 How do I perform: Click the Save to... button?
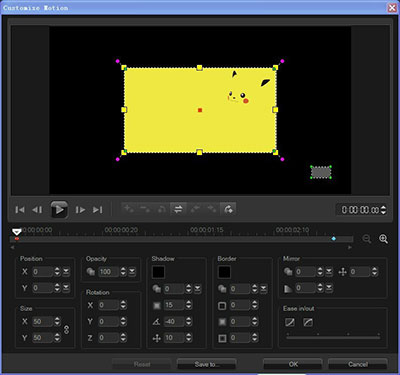(x=207, y=364)
